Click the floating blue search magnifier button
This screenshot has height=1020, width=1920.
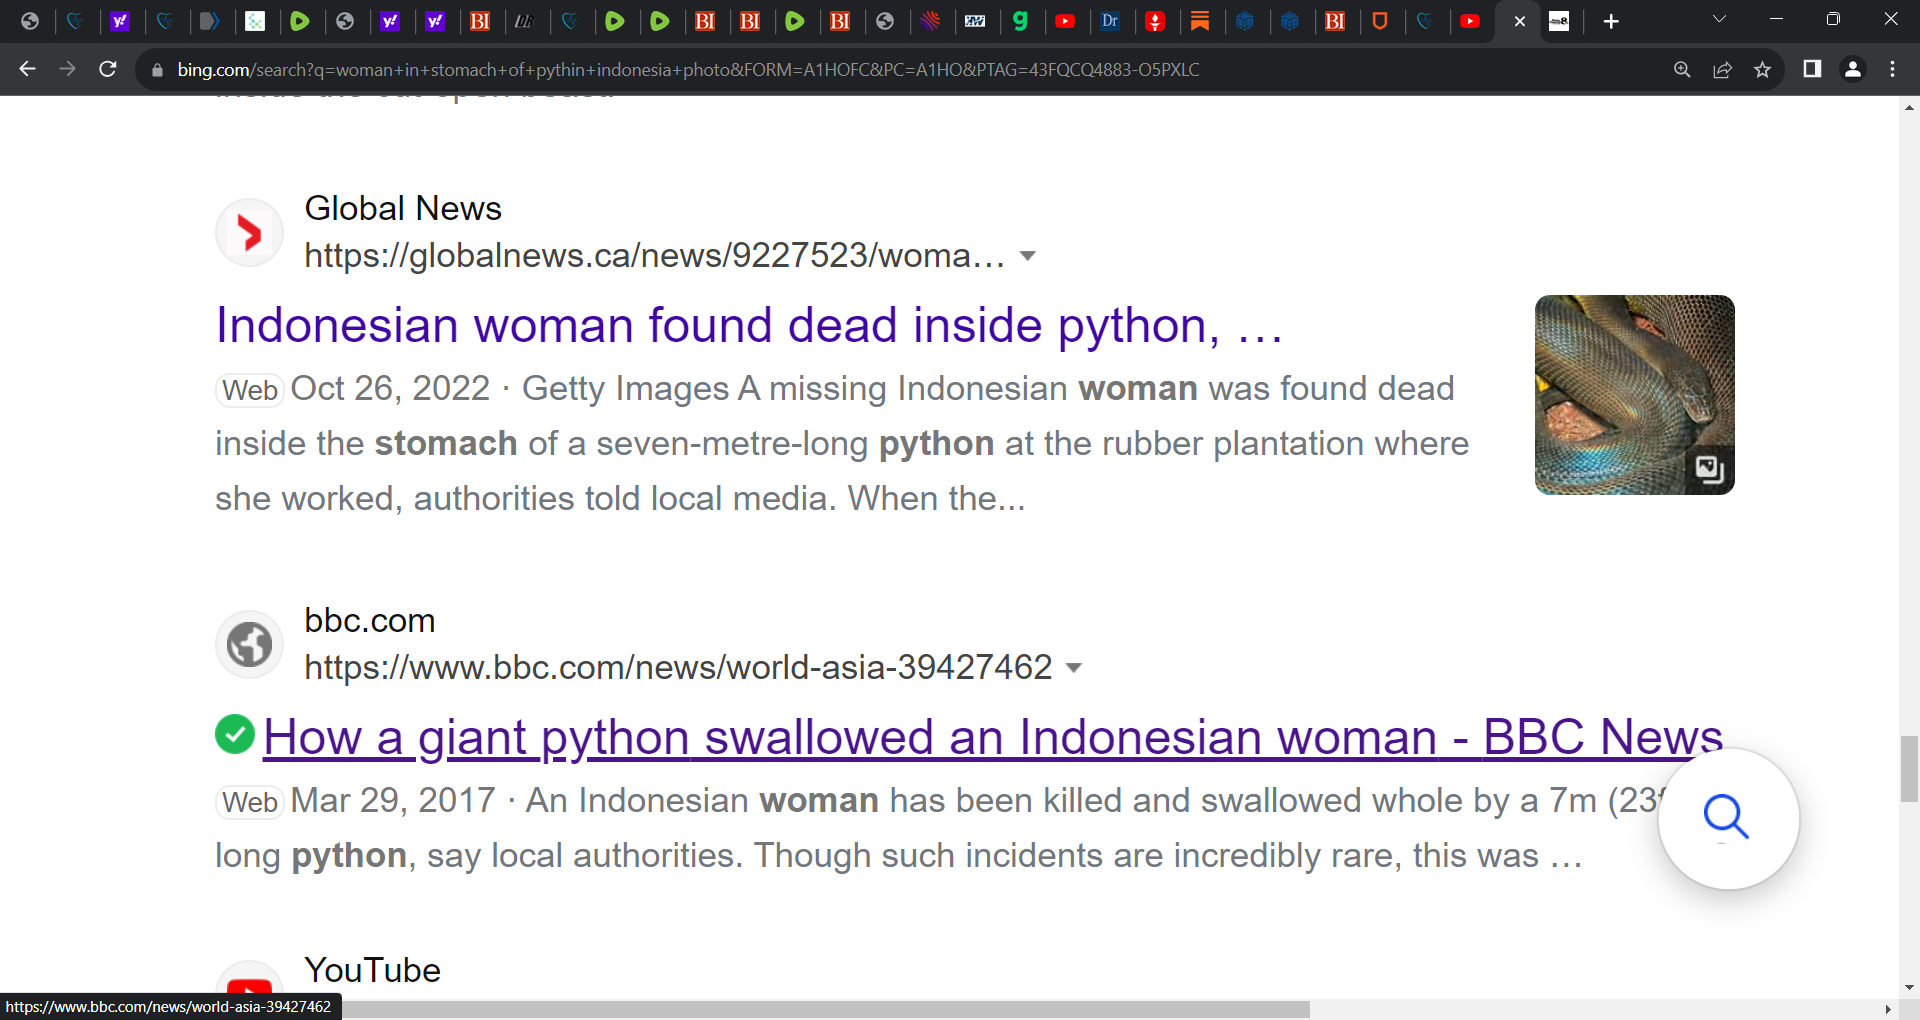(x=1727, y=818)
